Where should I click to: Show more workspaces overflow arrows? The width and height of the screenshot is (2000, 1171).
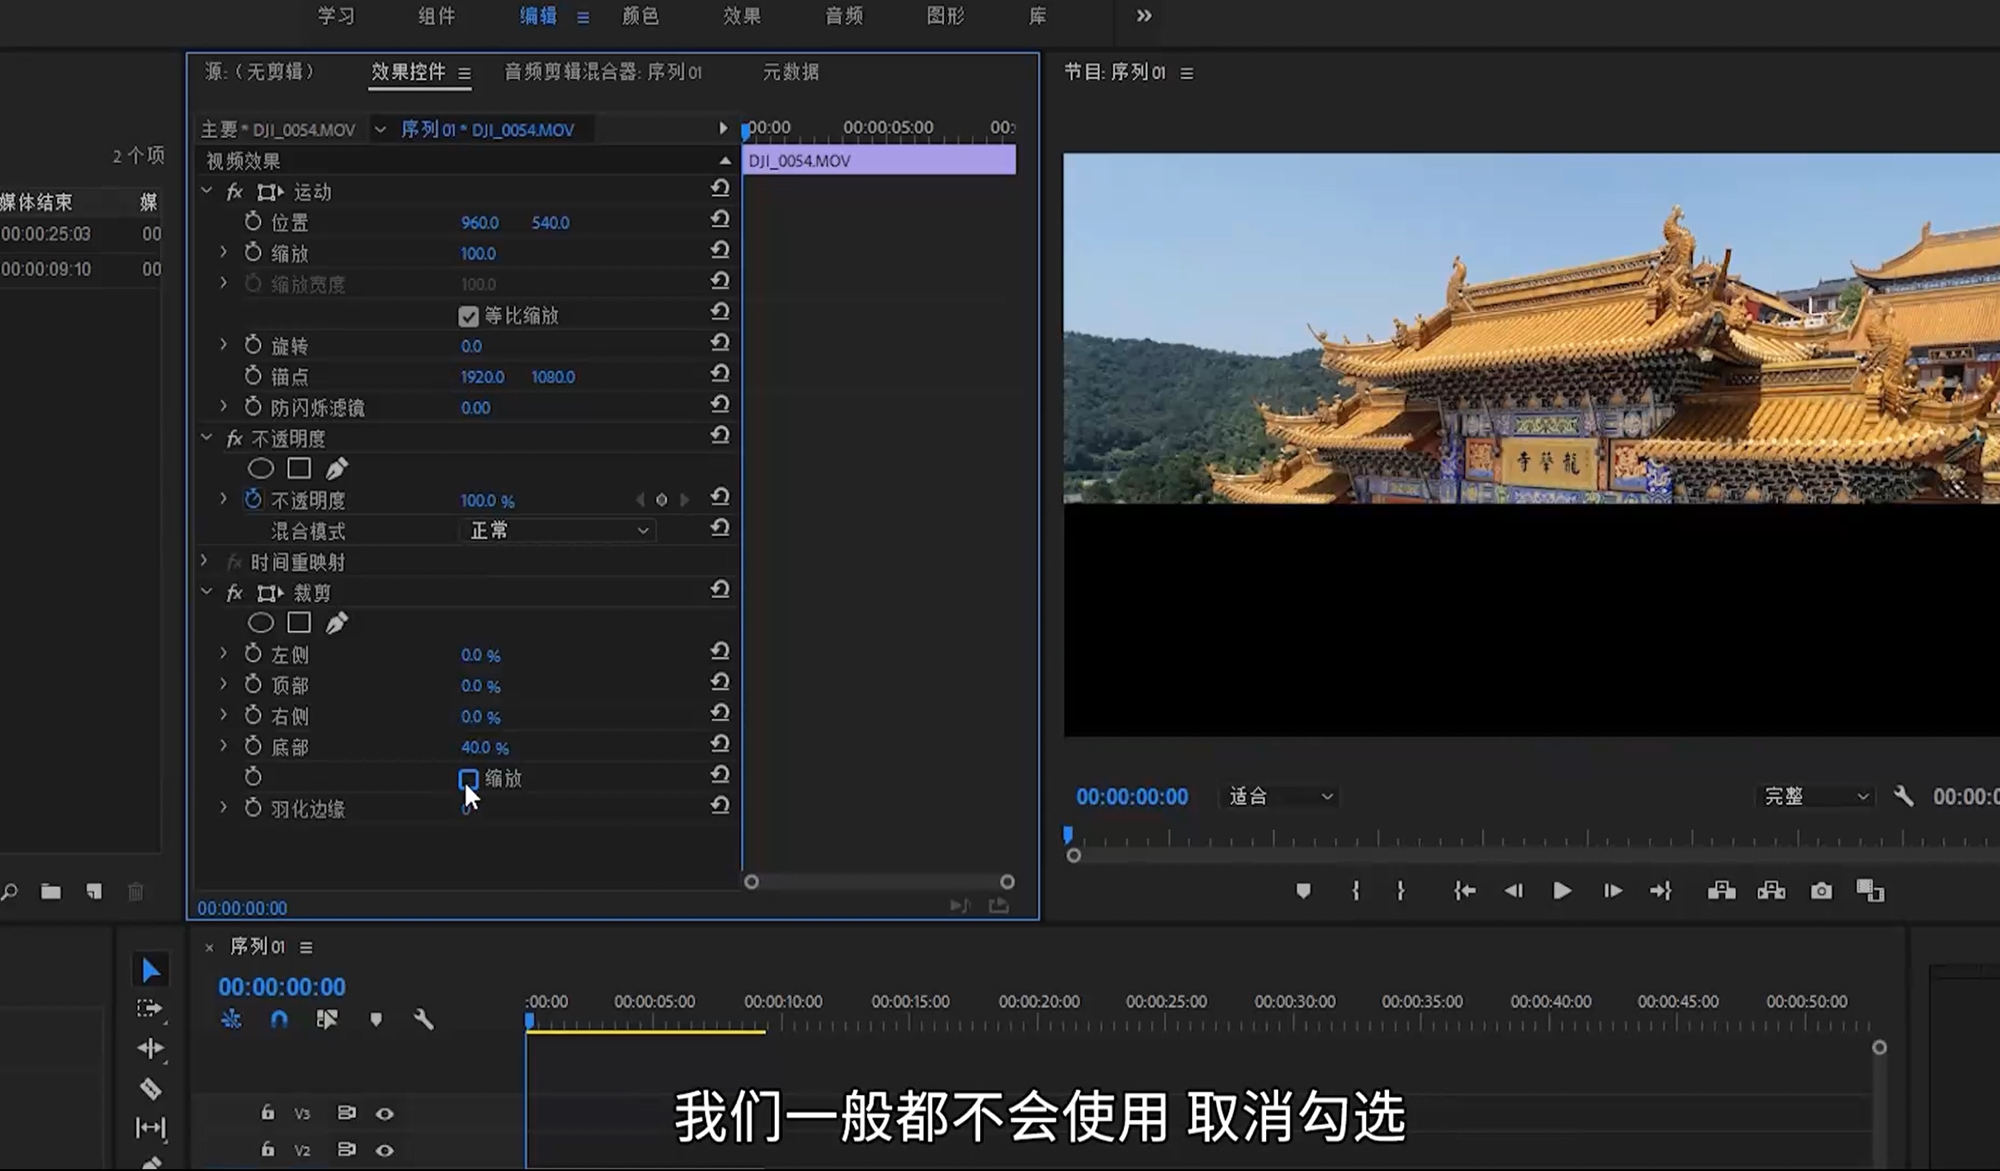[1144, 16]
